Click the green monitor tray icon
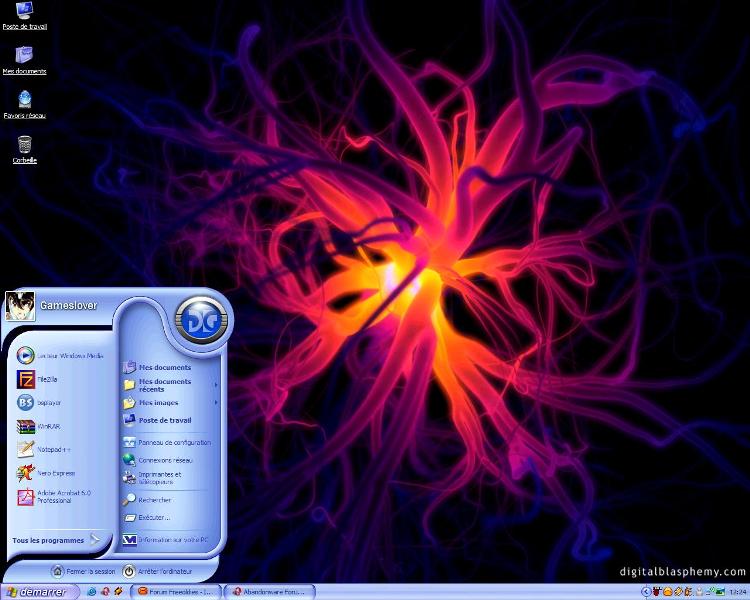Viewport: 750px width, 600px height. 720,592
